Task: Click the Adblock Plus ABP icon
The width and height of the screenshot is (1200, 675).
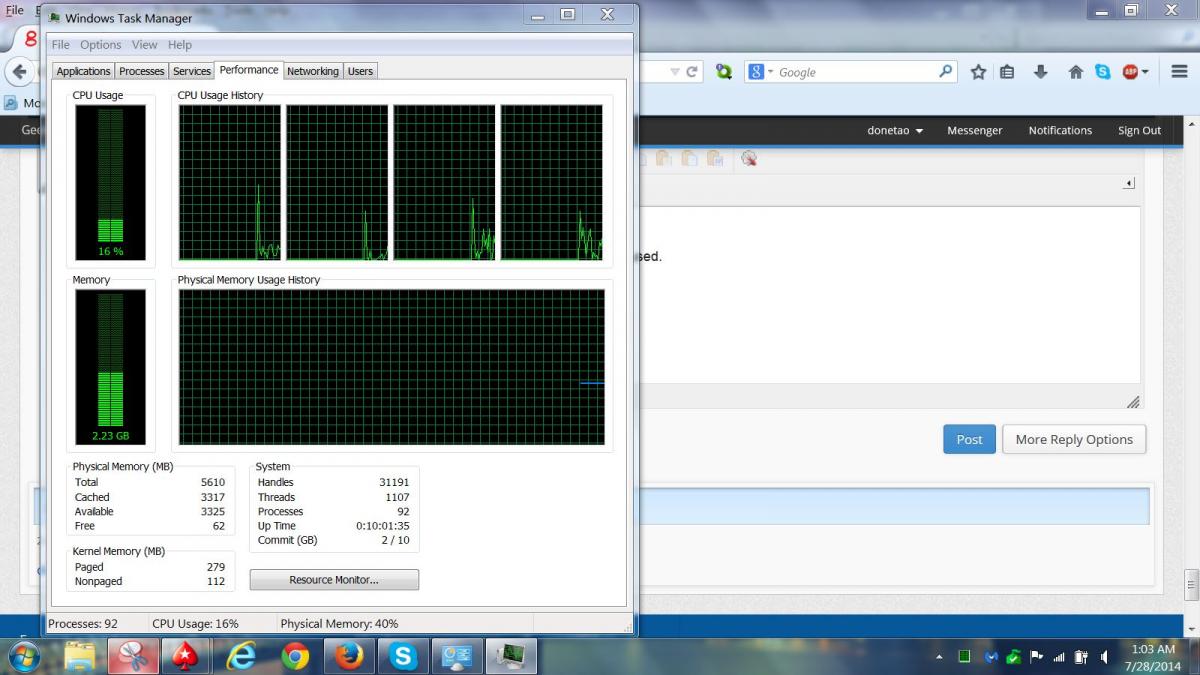Action: (x=1130, y=72)
